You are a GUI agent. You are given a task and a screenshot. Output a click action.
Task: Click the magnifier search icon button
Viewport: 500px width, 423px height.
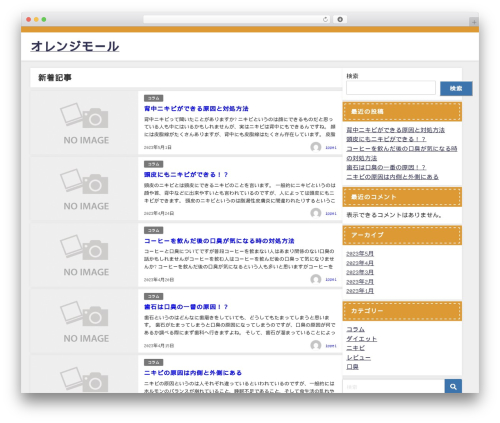(453, 386)
